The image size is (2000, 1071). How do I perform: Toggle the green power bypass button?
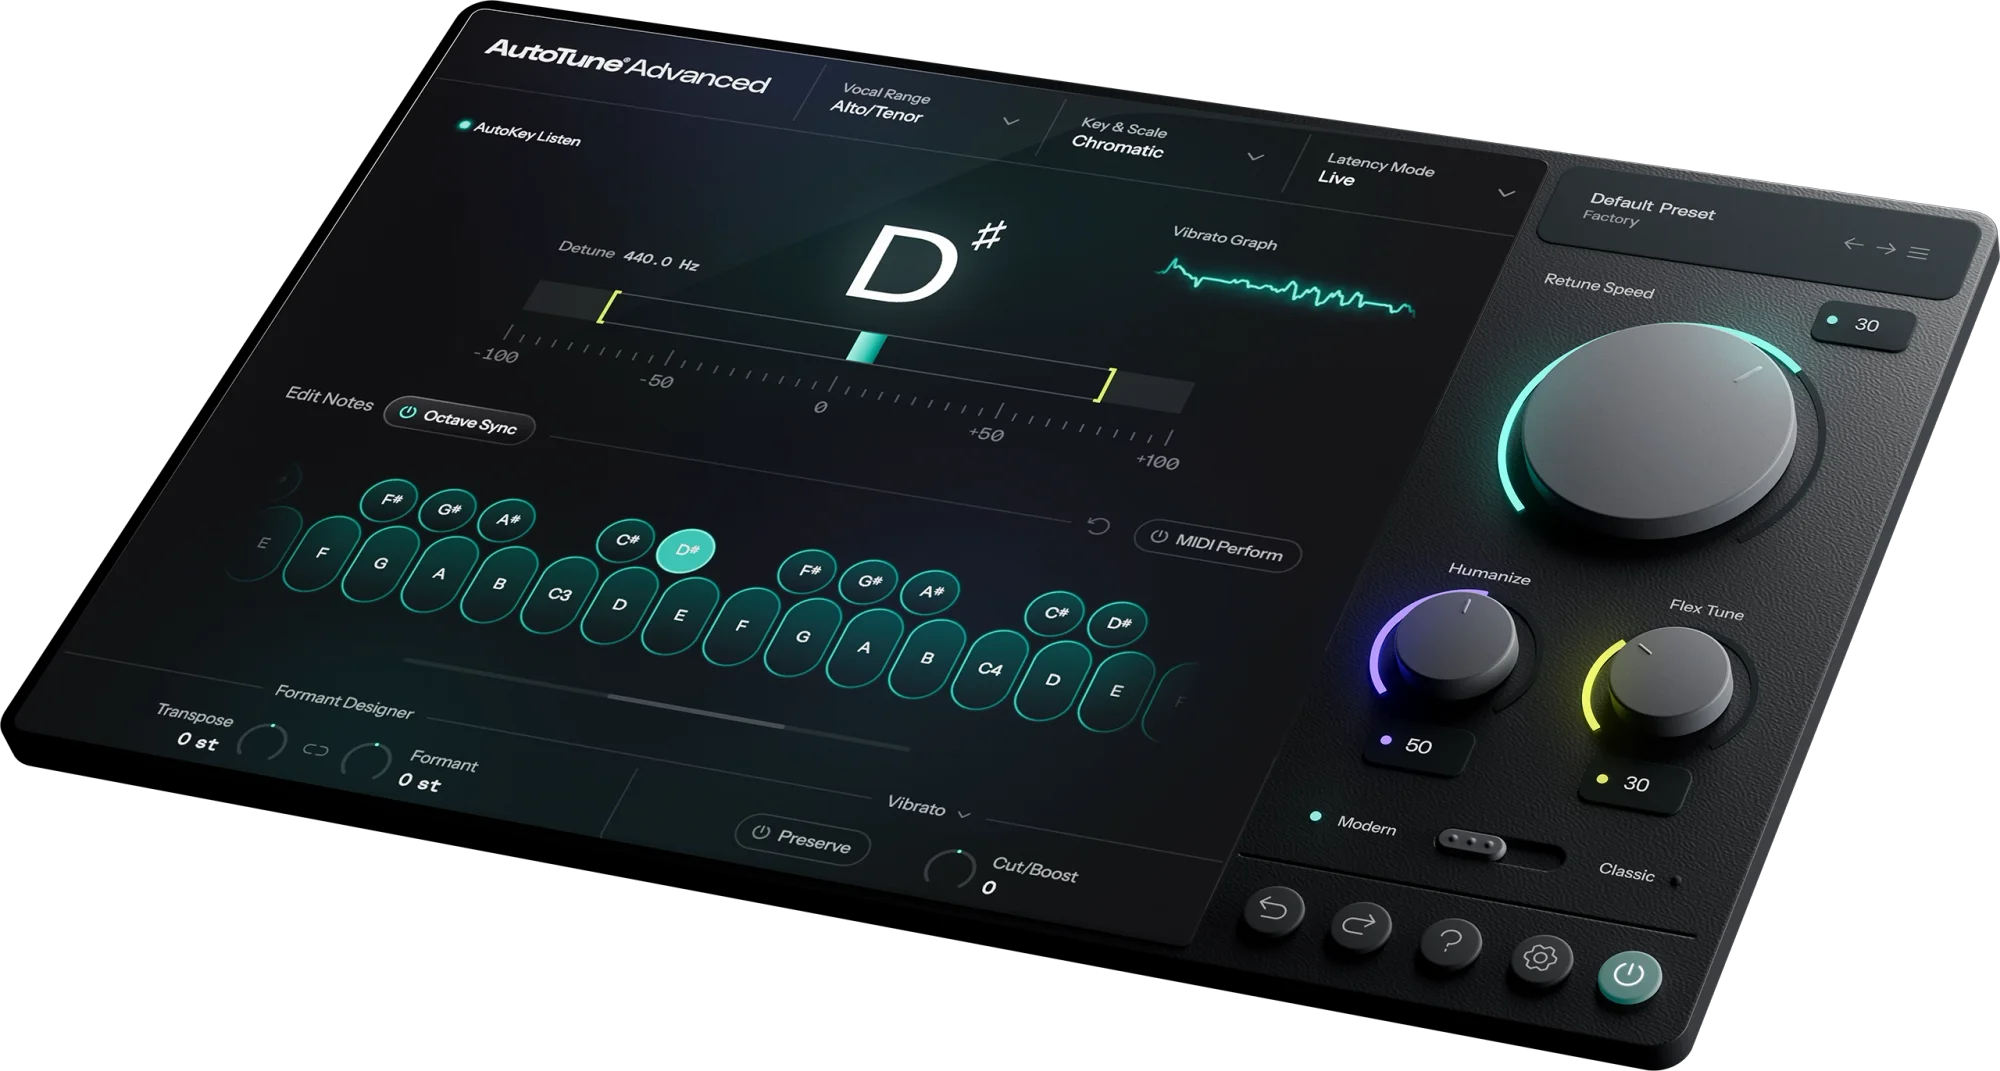point(1629,974)
